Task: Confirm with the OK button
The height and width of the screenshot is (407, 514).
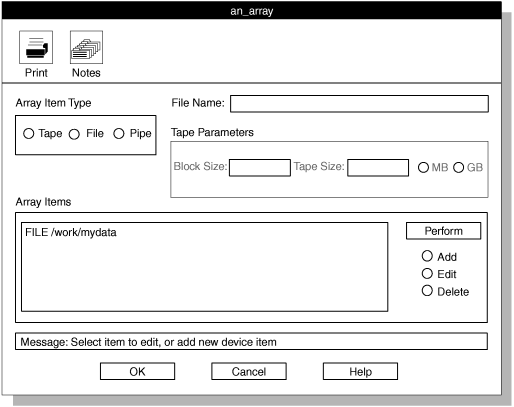Action: [x=137, y=371]
